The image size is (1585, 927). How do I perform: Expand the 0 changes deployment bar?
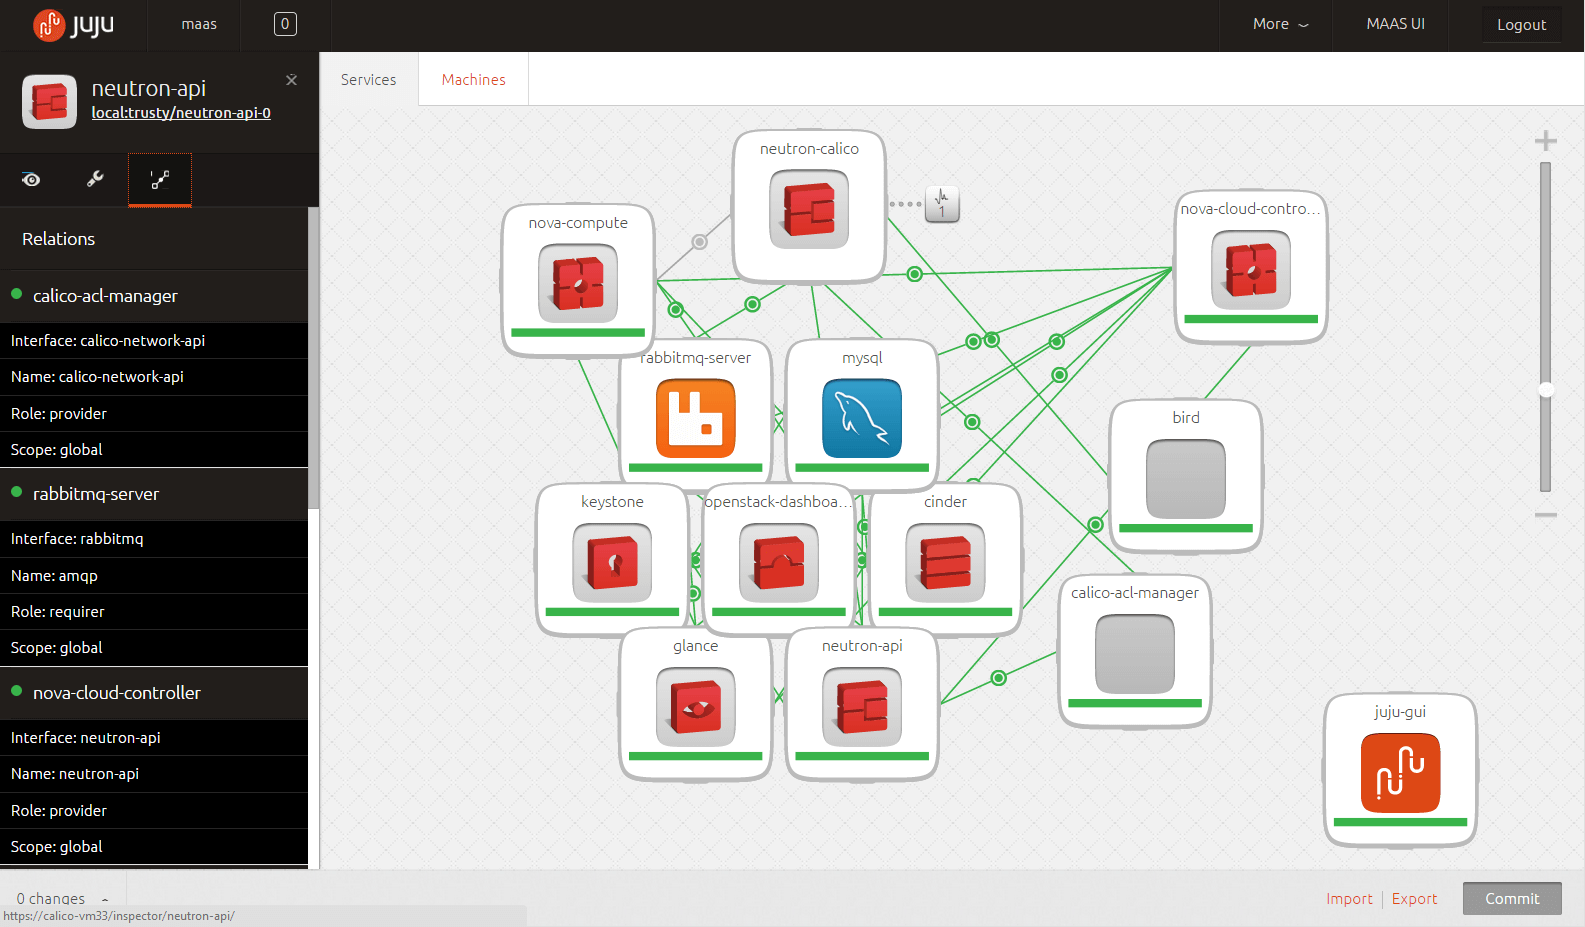pyautogui.click(x=62, y=898)
